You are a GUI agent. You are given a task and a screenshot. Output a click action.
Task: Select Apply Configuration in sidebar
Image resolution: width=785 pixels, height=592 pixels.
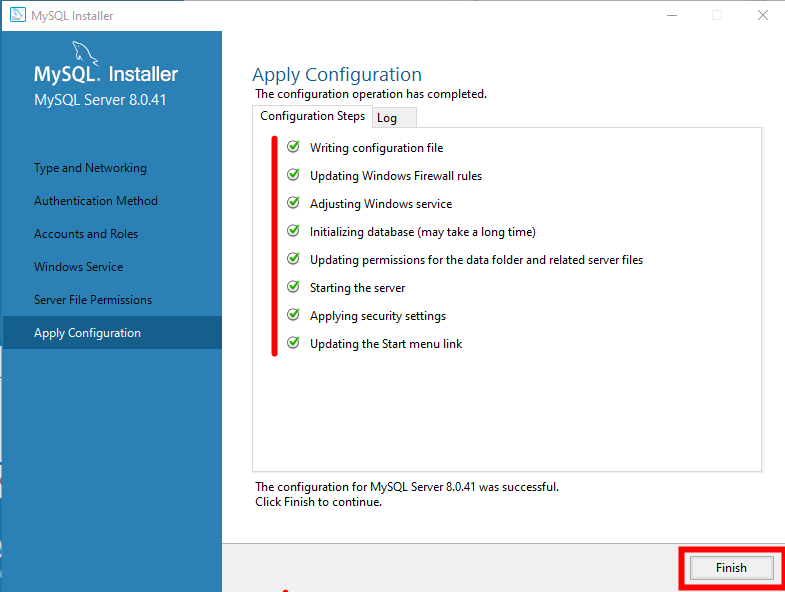[112, 333]
